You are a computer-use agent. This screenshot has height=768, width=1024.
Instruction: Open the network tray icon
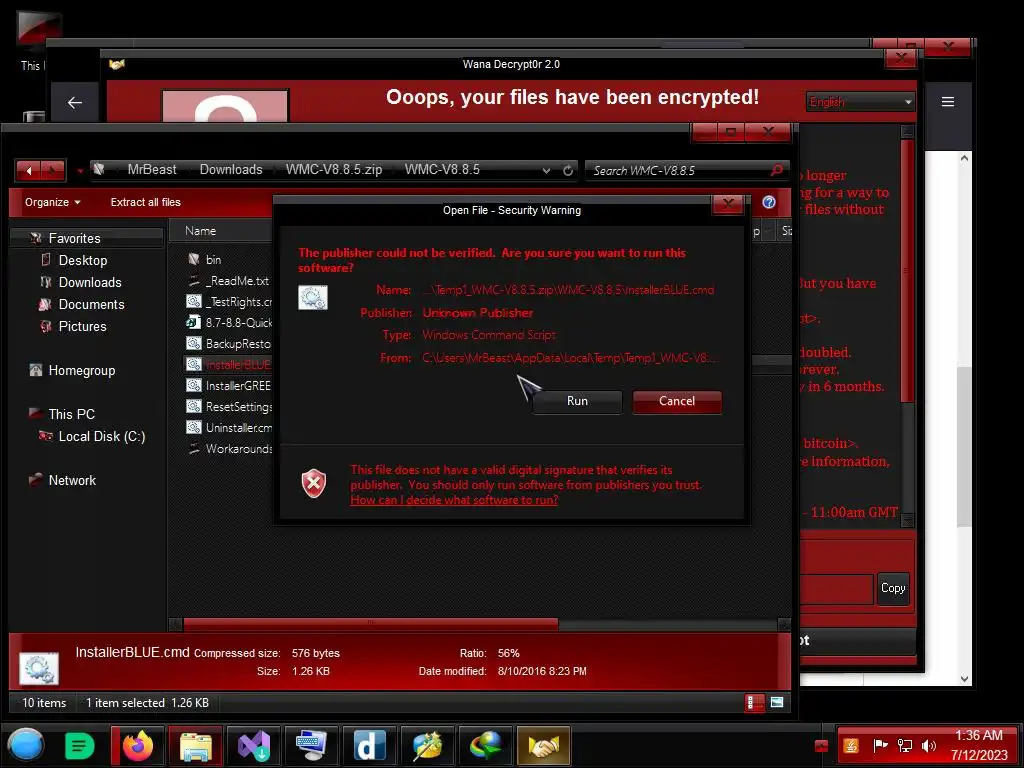pyautogui.click(x=905, y=746)
